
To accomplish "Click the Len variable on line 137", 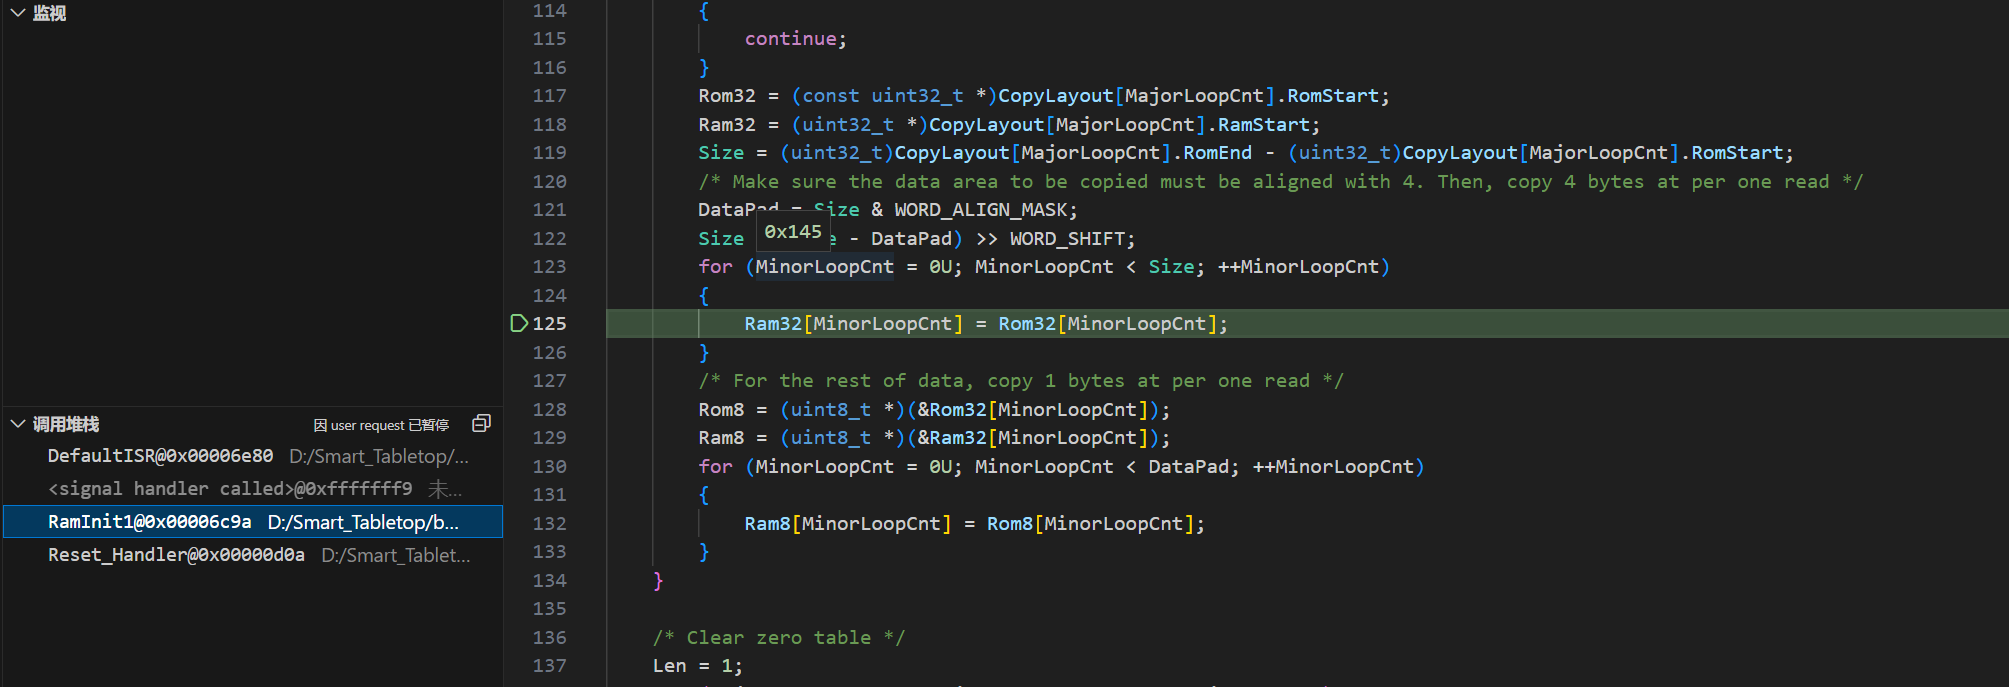I will click(669, 666).
